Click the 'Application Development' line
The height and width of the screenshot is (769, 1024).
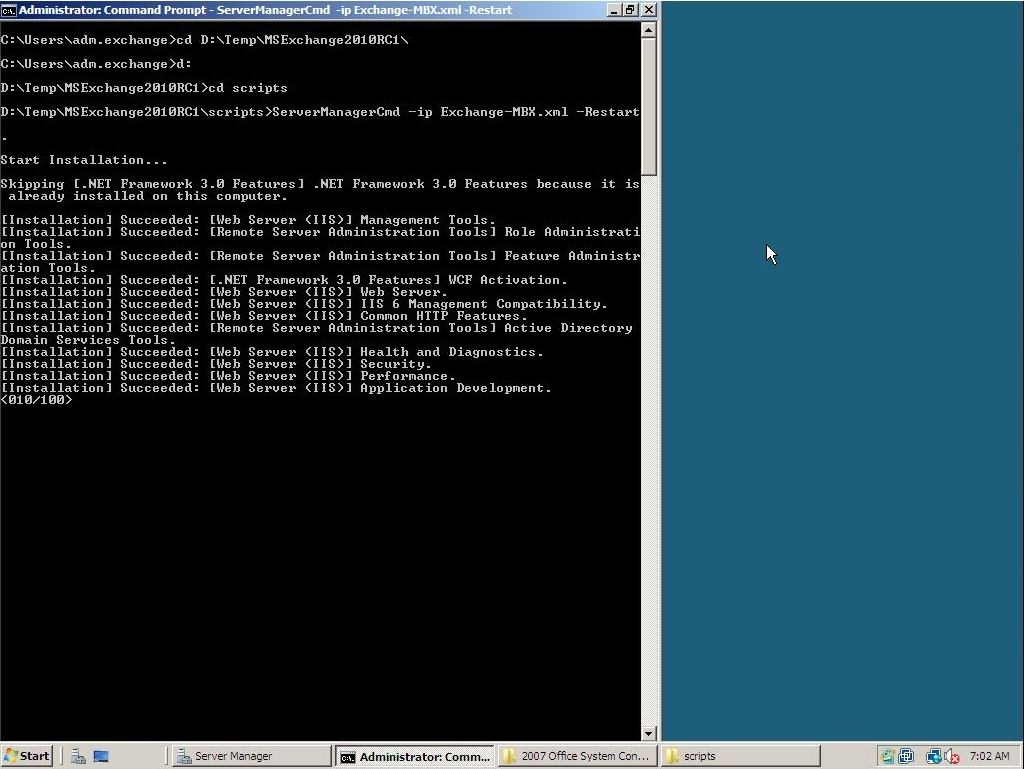(276, 388)
